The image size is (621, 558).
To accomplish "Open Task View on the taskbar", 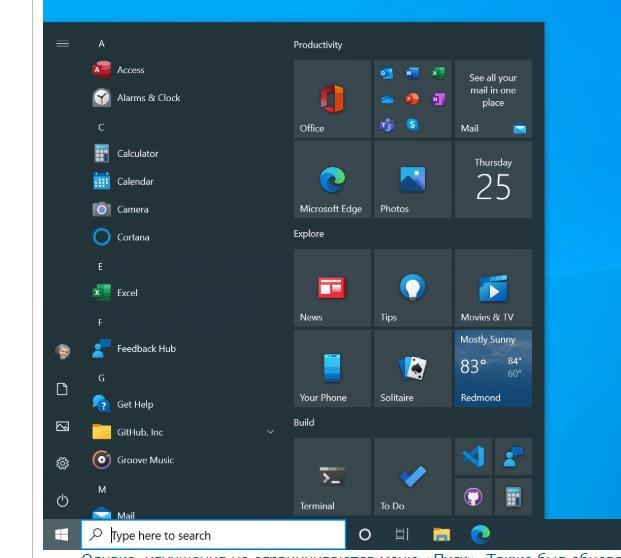I will click(x=402, y=535).
